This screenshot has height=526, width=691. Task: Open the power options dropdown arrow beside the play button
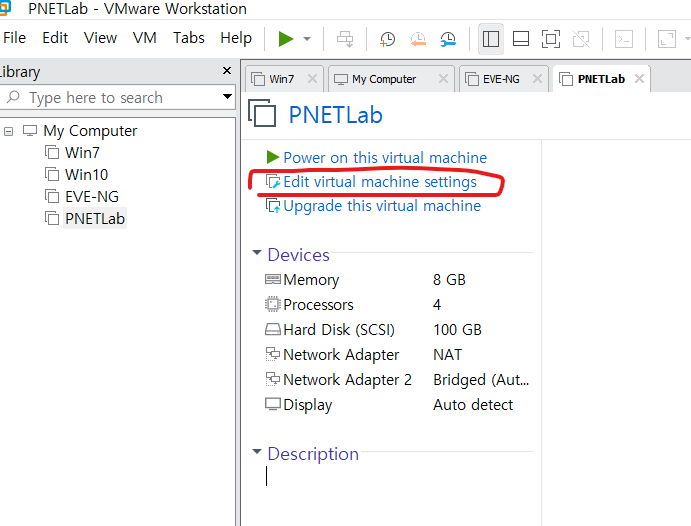[x=307, y=39]
